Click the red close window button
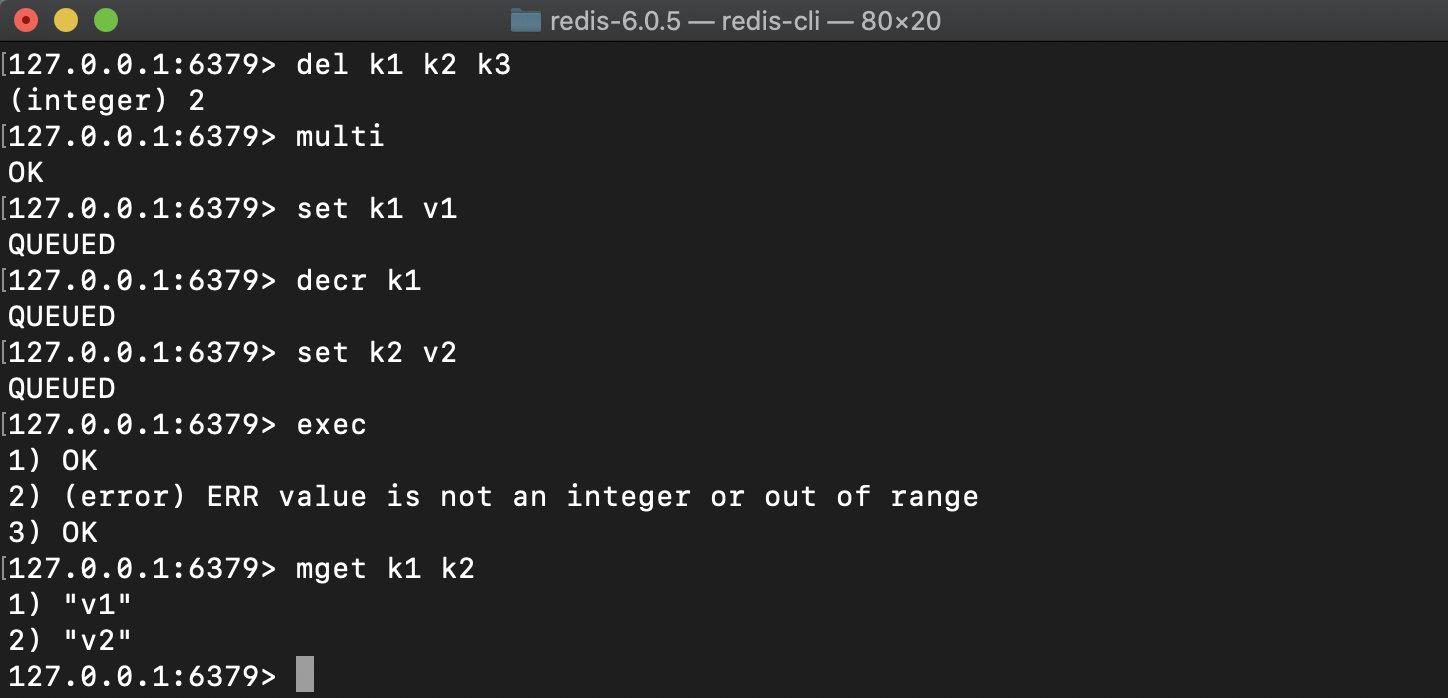This screenshot has height=698, width=1448. 25,18
